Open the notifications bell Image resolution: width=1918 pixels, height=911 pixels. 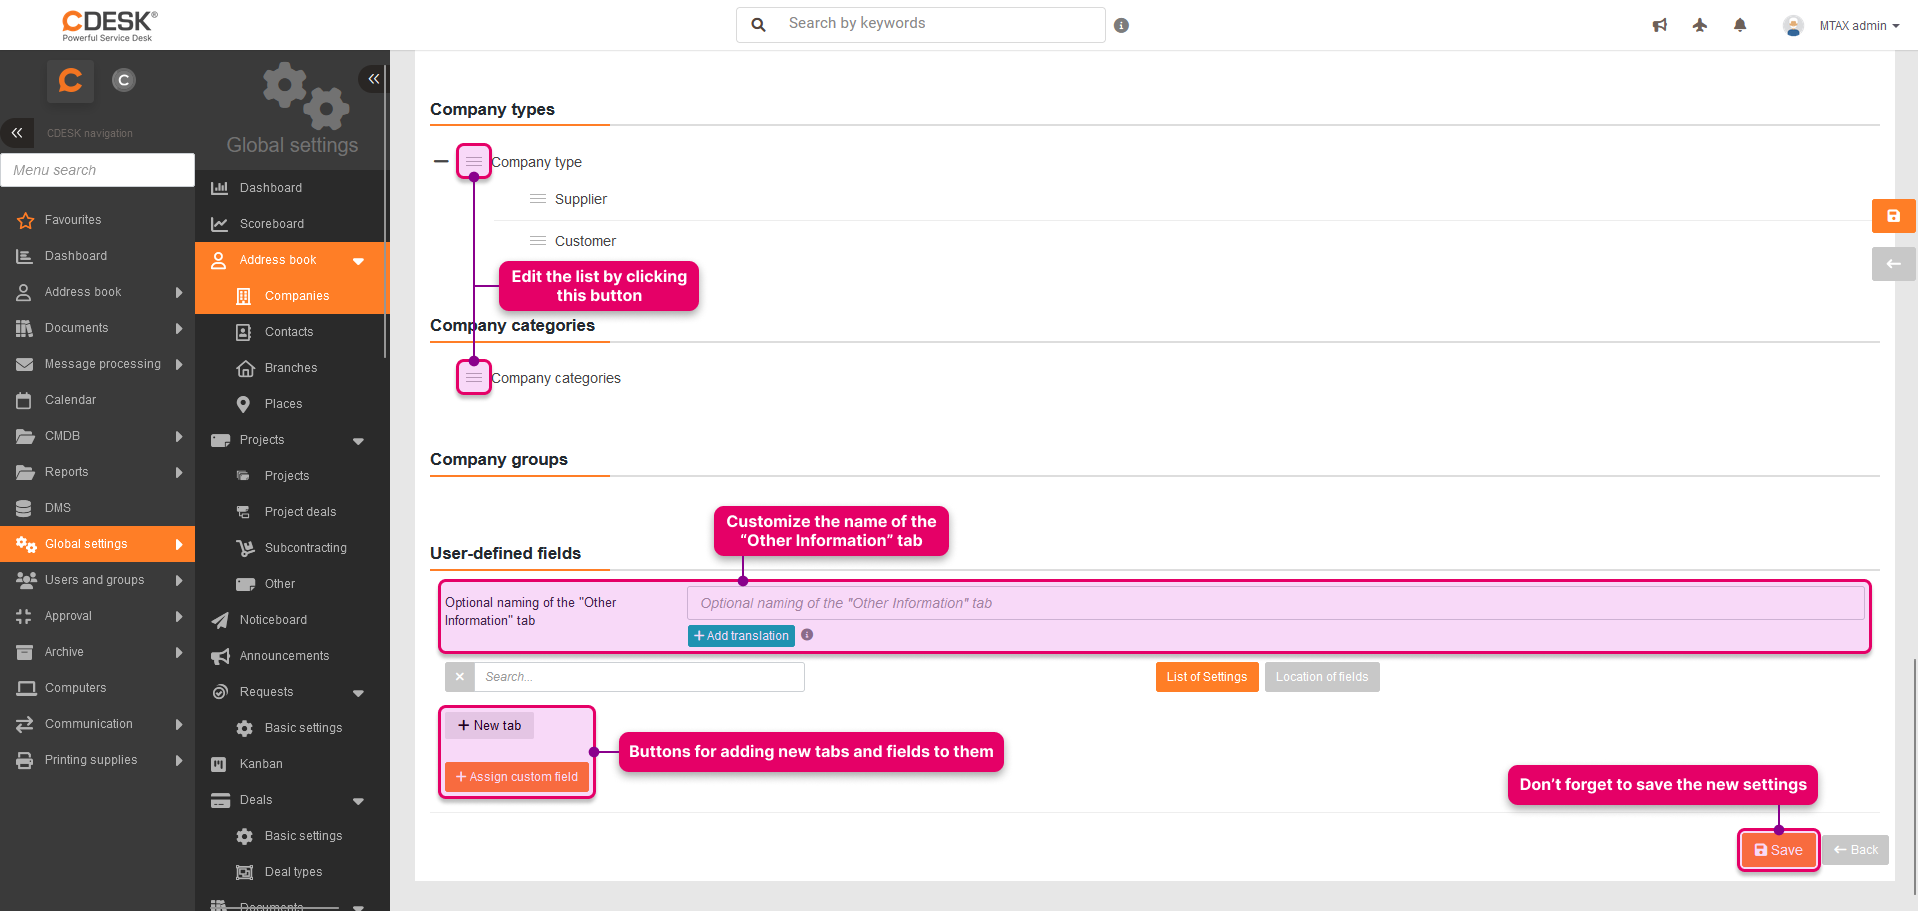[x=1740, y=25]
